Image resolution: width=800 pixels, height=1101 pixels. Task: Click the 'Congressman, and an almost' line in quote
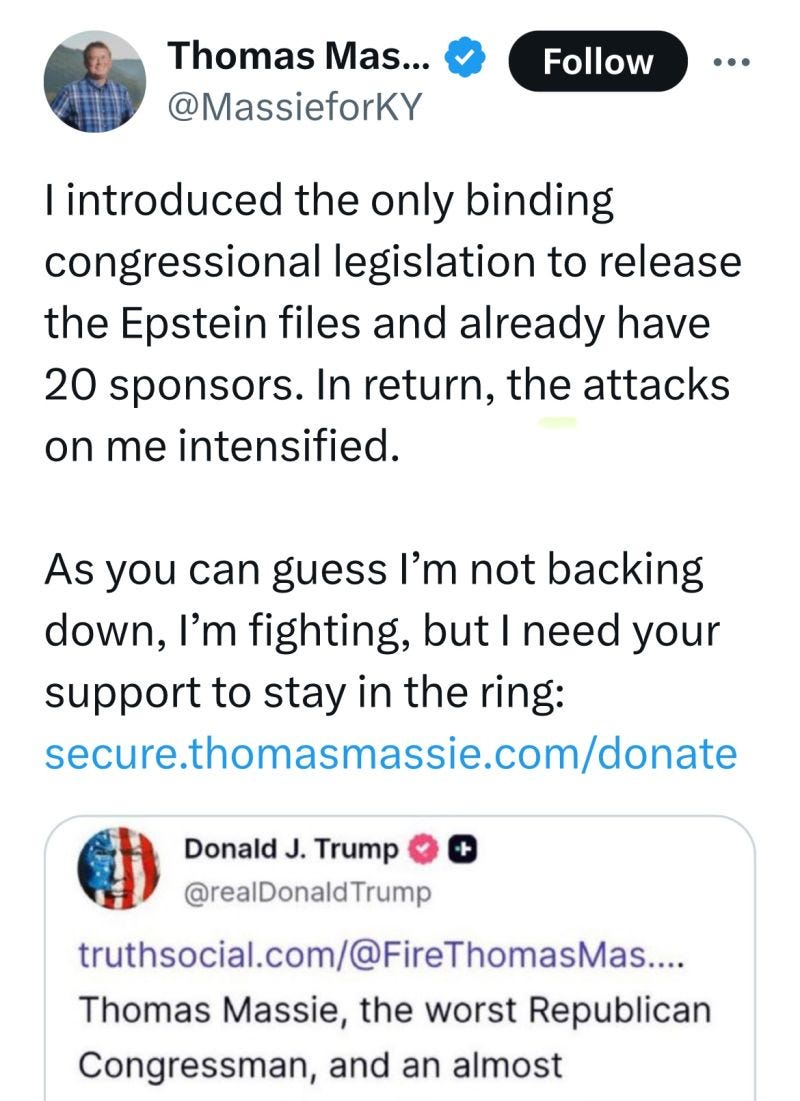click(x=320, y=1065)
